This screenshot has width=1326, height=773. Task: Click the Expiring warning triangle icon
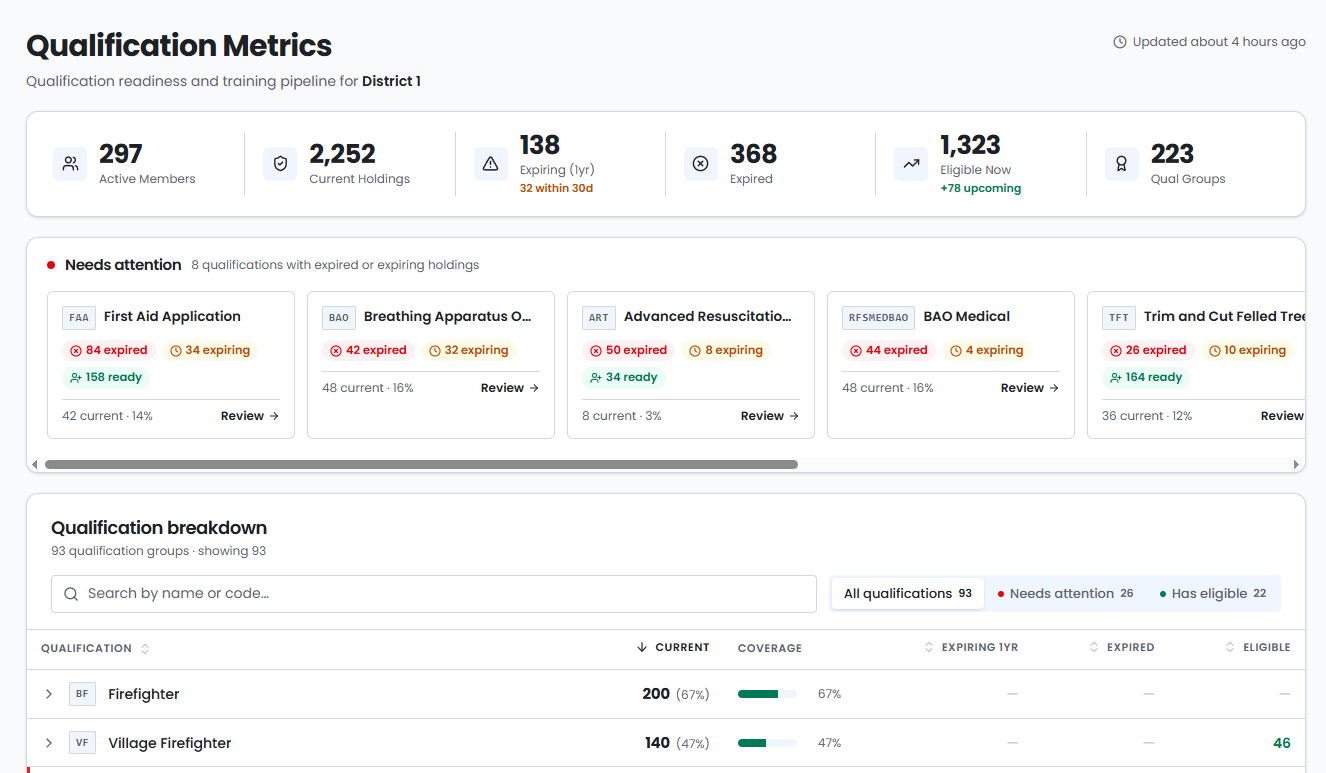pos(490,164)
